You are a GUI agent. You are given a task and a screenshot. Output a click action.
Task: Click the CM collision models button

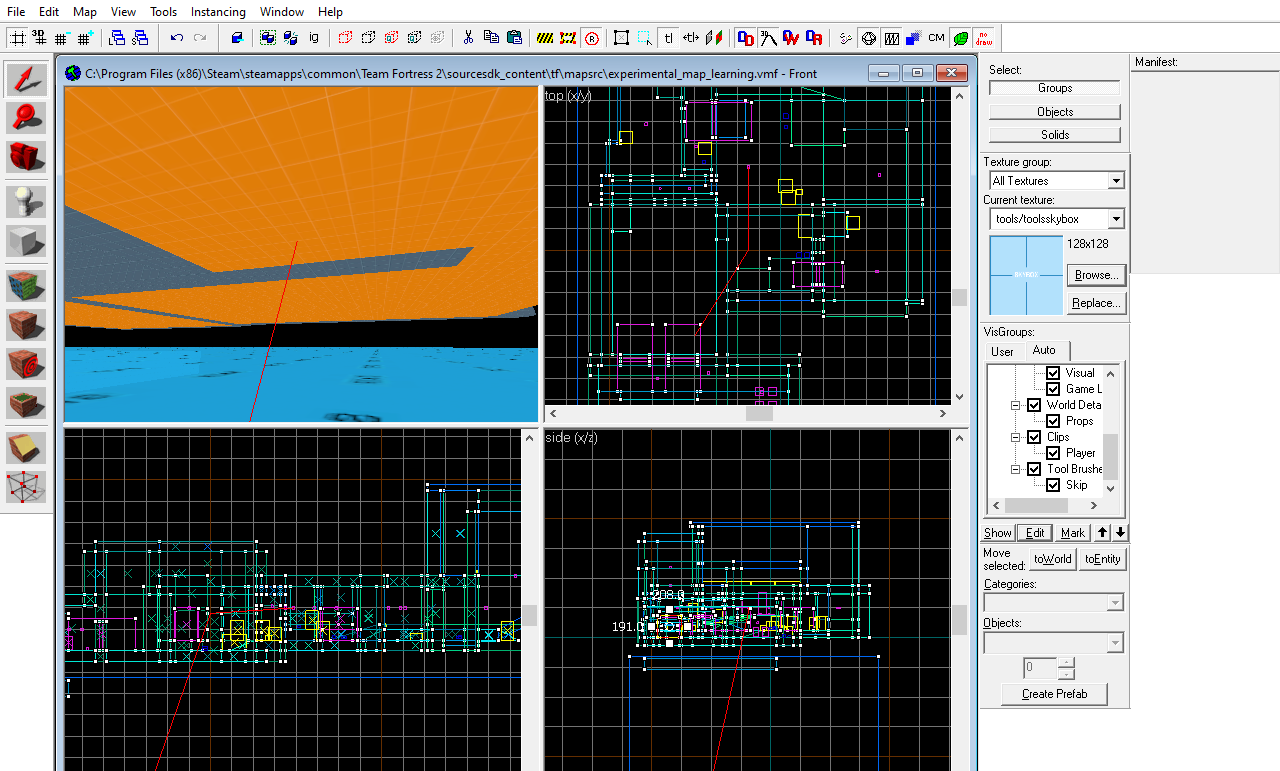click(936, 38)
